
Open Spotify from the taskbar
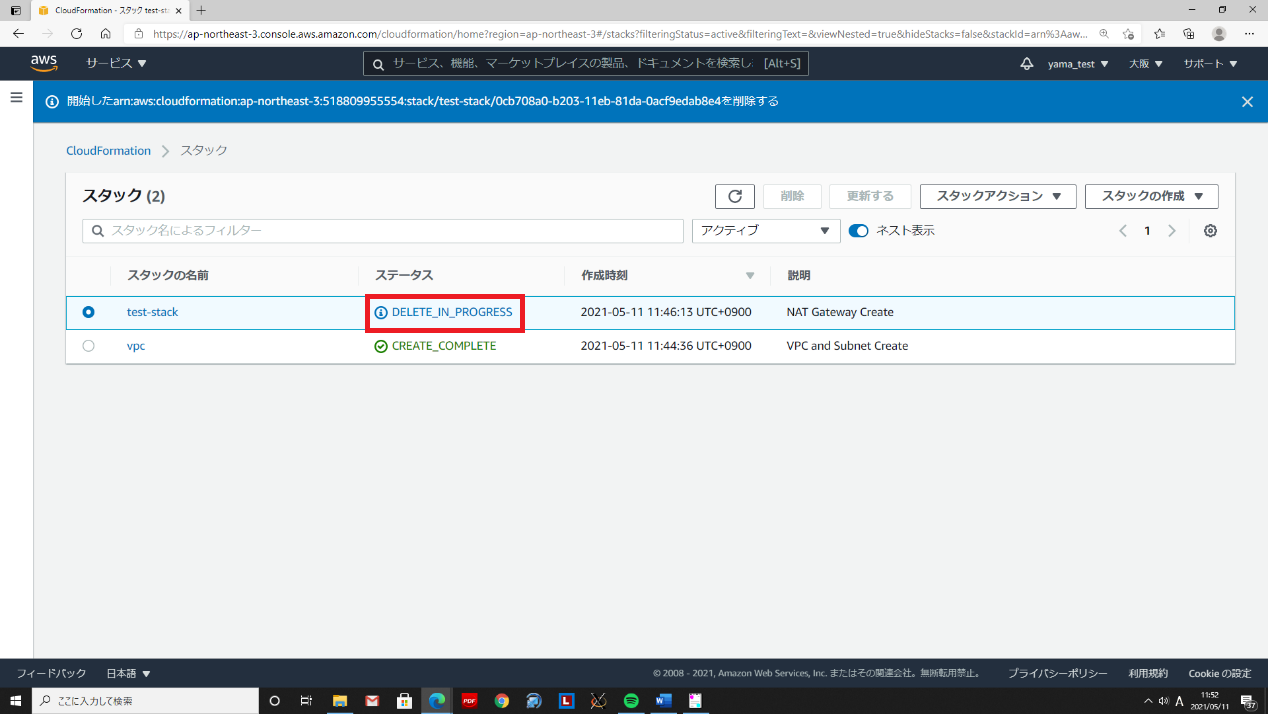[631, 701]
